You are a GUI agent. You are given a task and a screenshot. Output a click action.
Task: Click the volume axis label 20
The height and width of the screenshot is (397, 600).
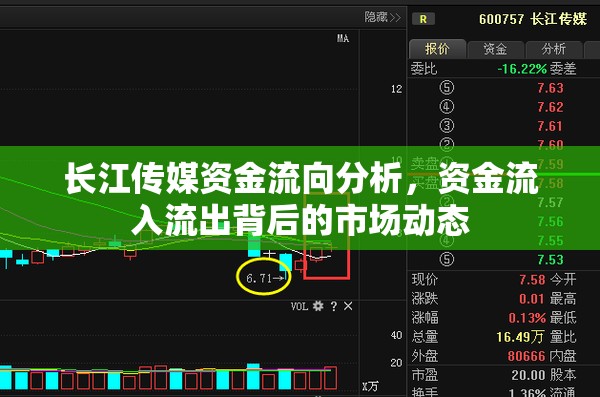tap(397, 363)
